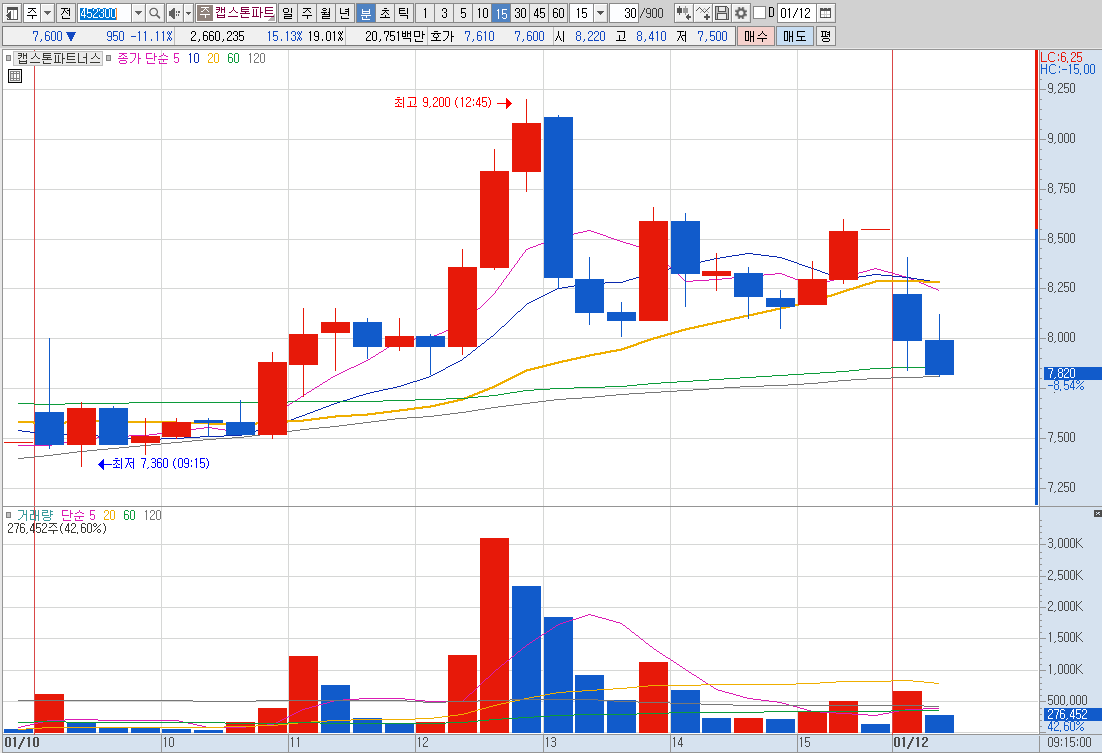Click the bar count field showing 30

point(625,13)
